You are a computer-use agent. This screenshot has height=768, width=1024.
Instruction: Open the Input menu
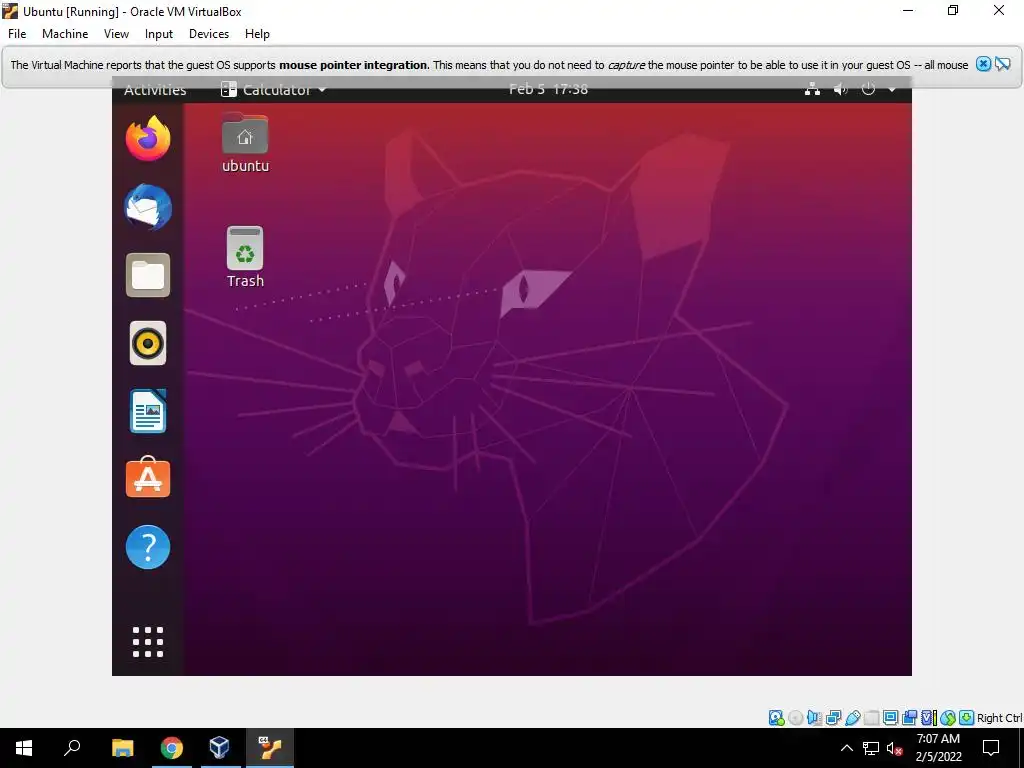point(159,34)
